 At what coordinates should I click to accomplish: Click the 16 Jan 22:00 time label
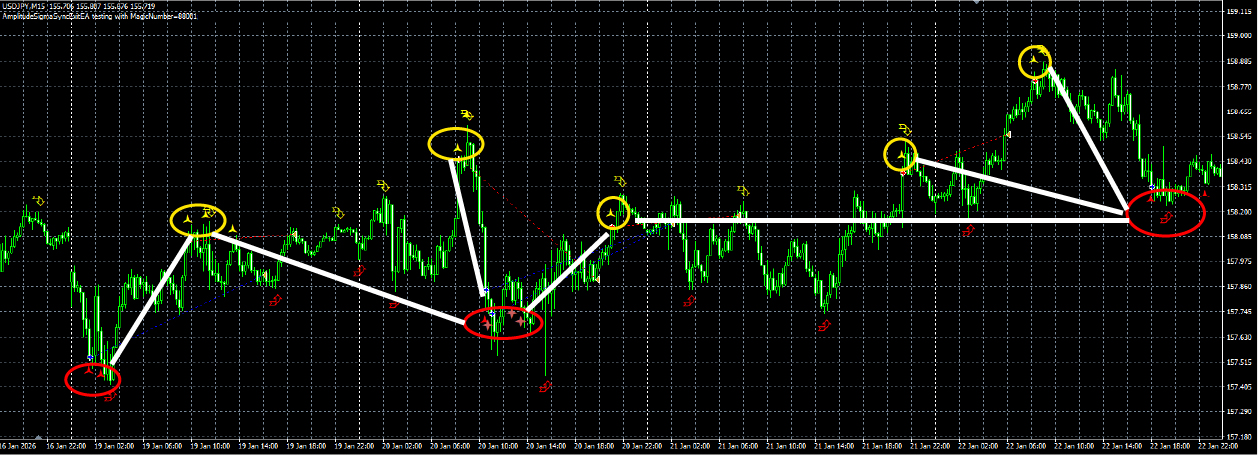click(x=66, y=446)
